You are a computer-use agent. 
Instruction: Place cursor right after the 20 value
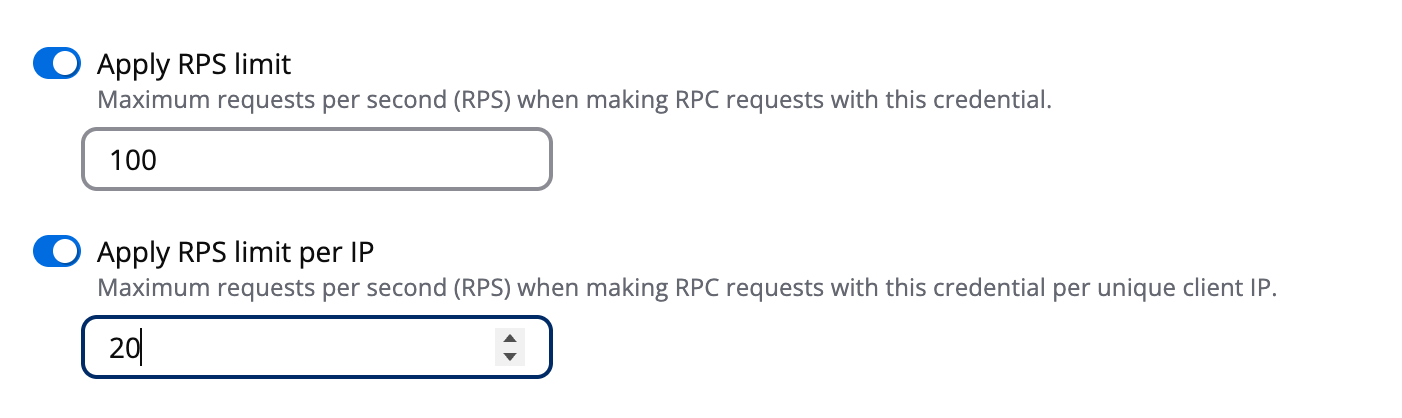click(x=142, y=347)
